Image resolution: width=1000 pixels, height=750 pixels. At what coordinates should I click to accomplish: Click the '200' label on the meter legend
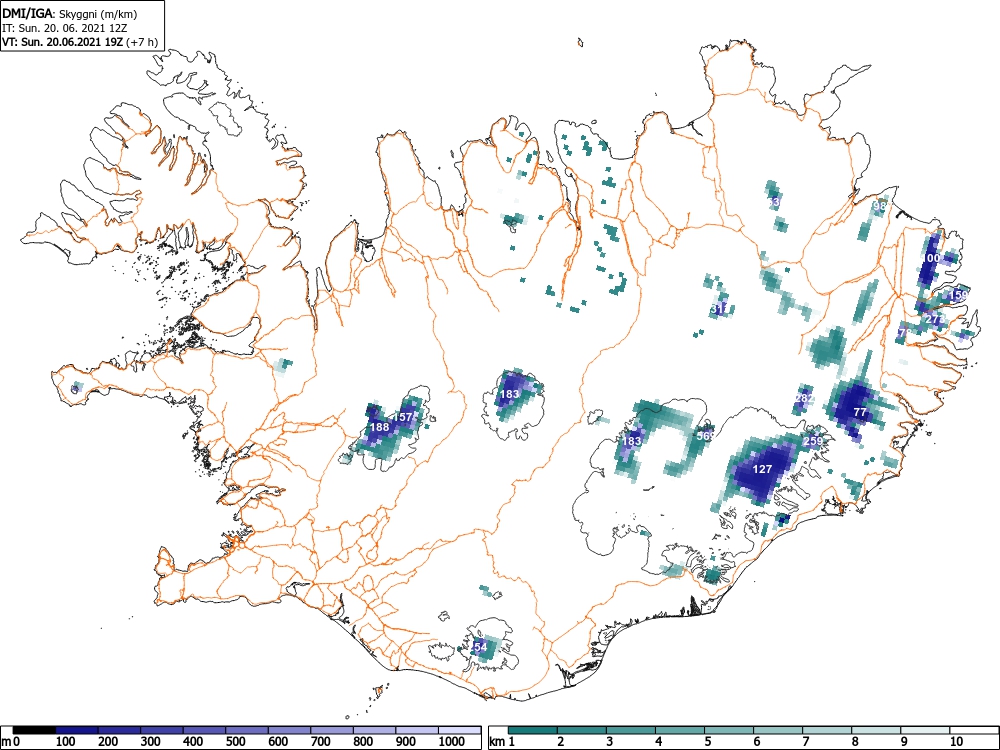coord(108,742)
